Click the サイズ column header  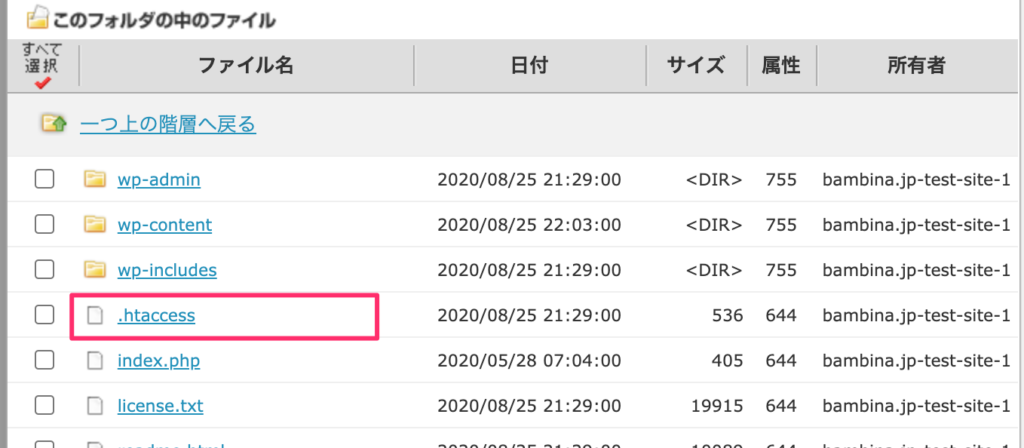point(696,66)
